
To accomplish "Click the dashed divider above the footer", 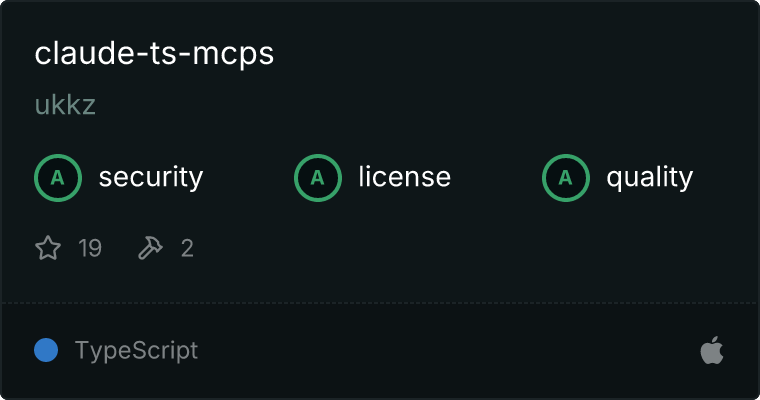I will (380, 303).
